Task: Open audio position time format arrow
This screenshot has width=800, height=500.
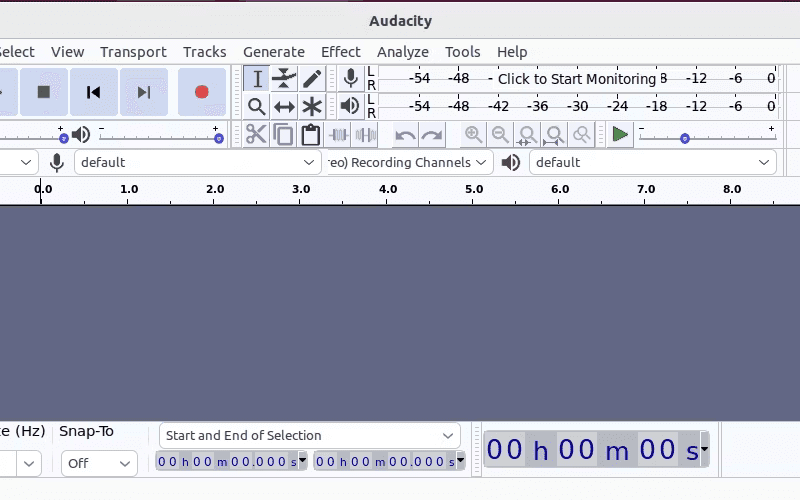Action: pyautogui.click(x=705, y=449)
